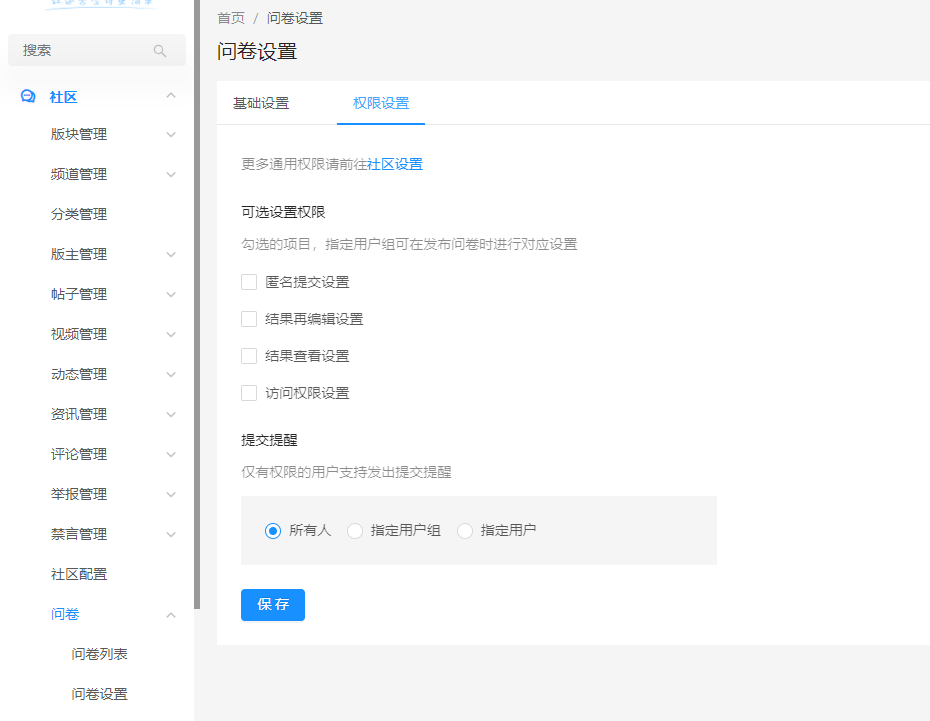Click the 社区 chat bubble icon

[28, 96]
